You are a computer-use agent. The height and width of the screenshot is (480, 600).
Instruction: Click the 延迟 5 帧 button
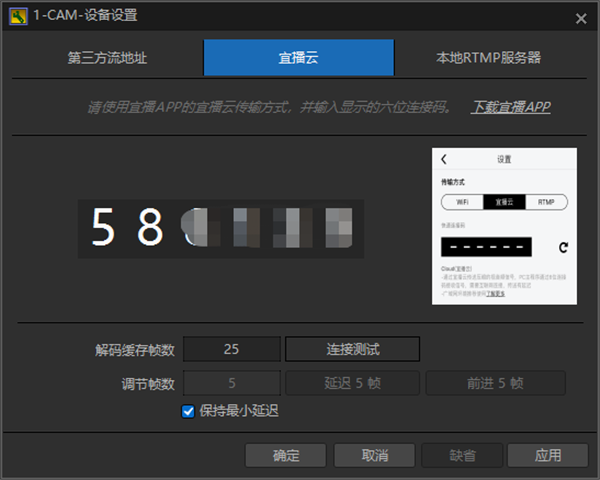click(x=352, y=383)
